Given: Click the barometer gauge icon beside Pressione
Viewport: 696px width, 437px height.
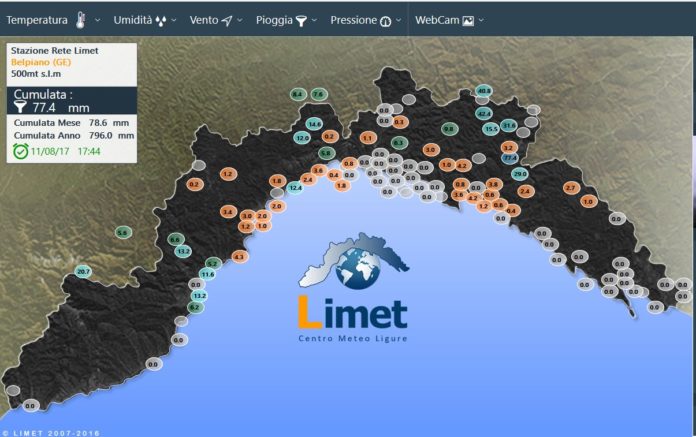Looking at the screenshot, I should (x=385, y=21).
